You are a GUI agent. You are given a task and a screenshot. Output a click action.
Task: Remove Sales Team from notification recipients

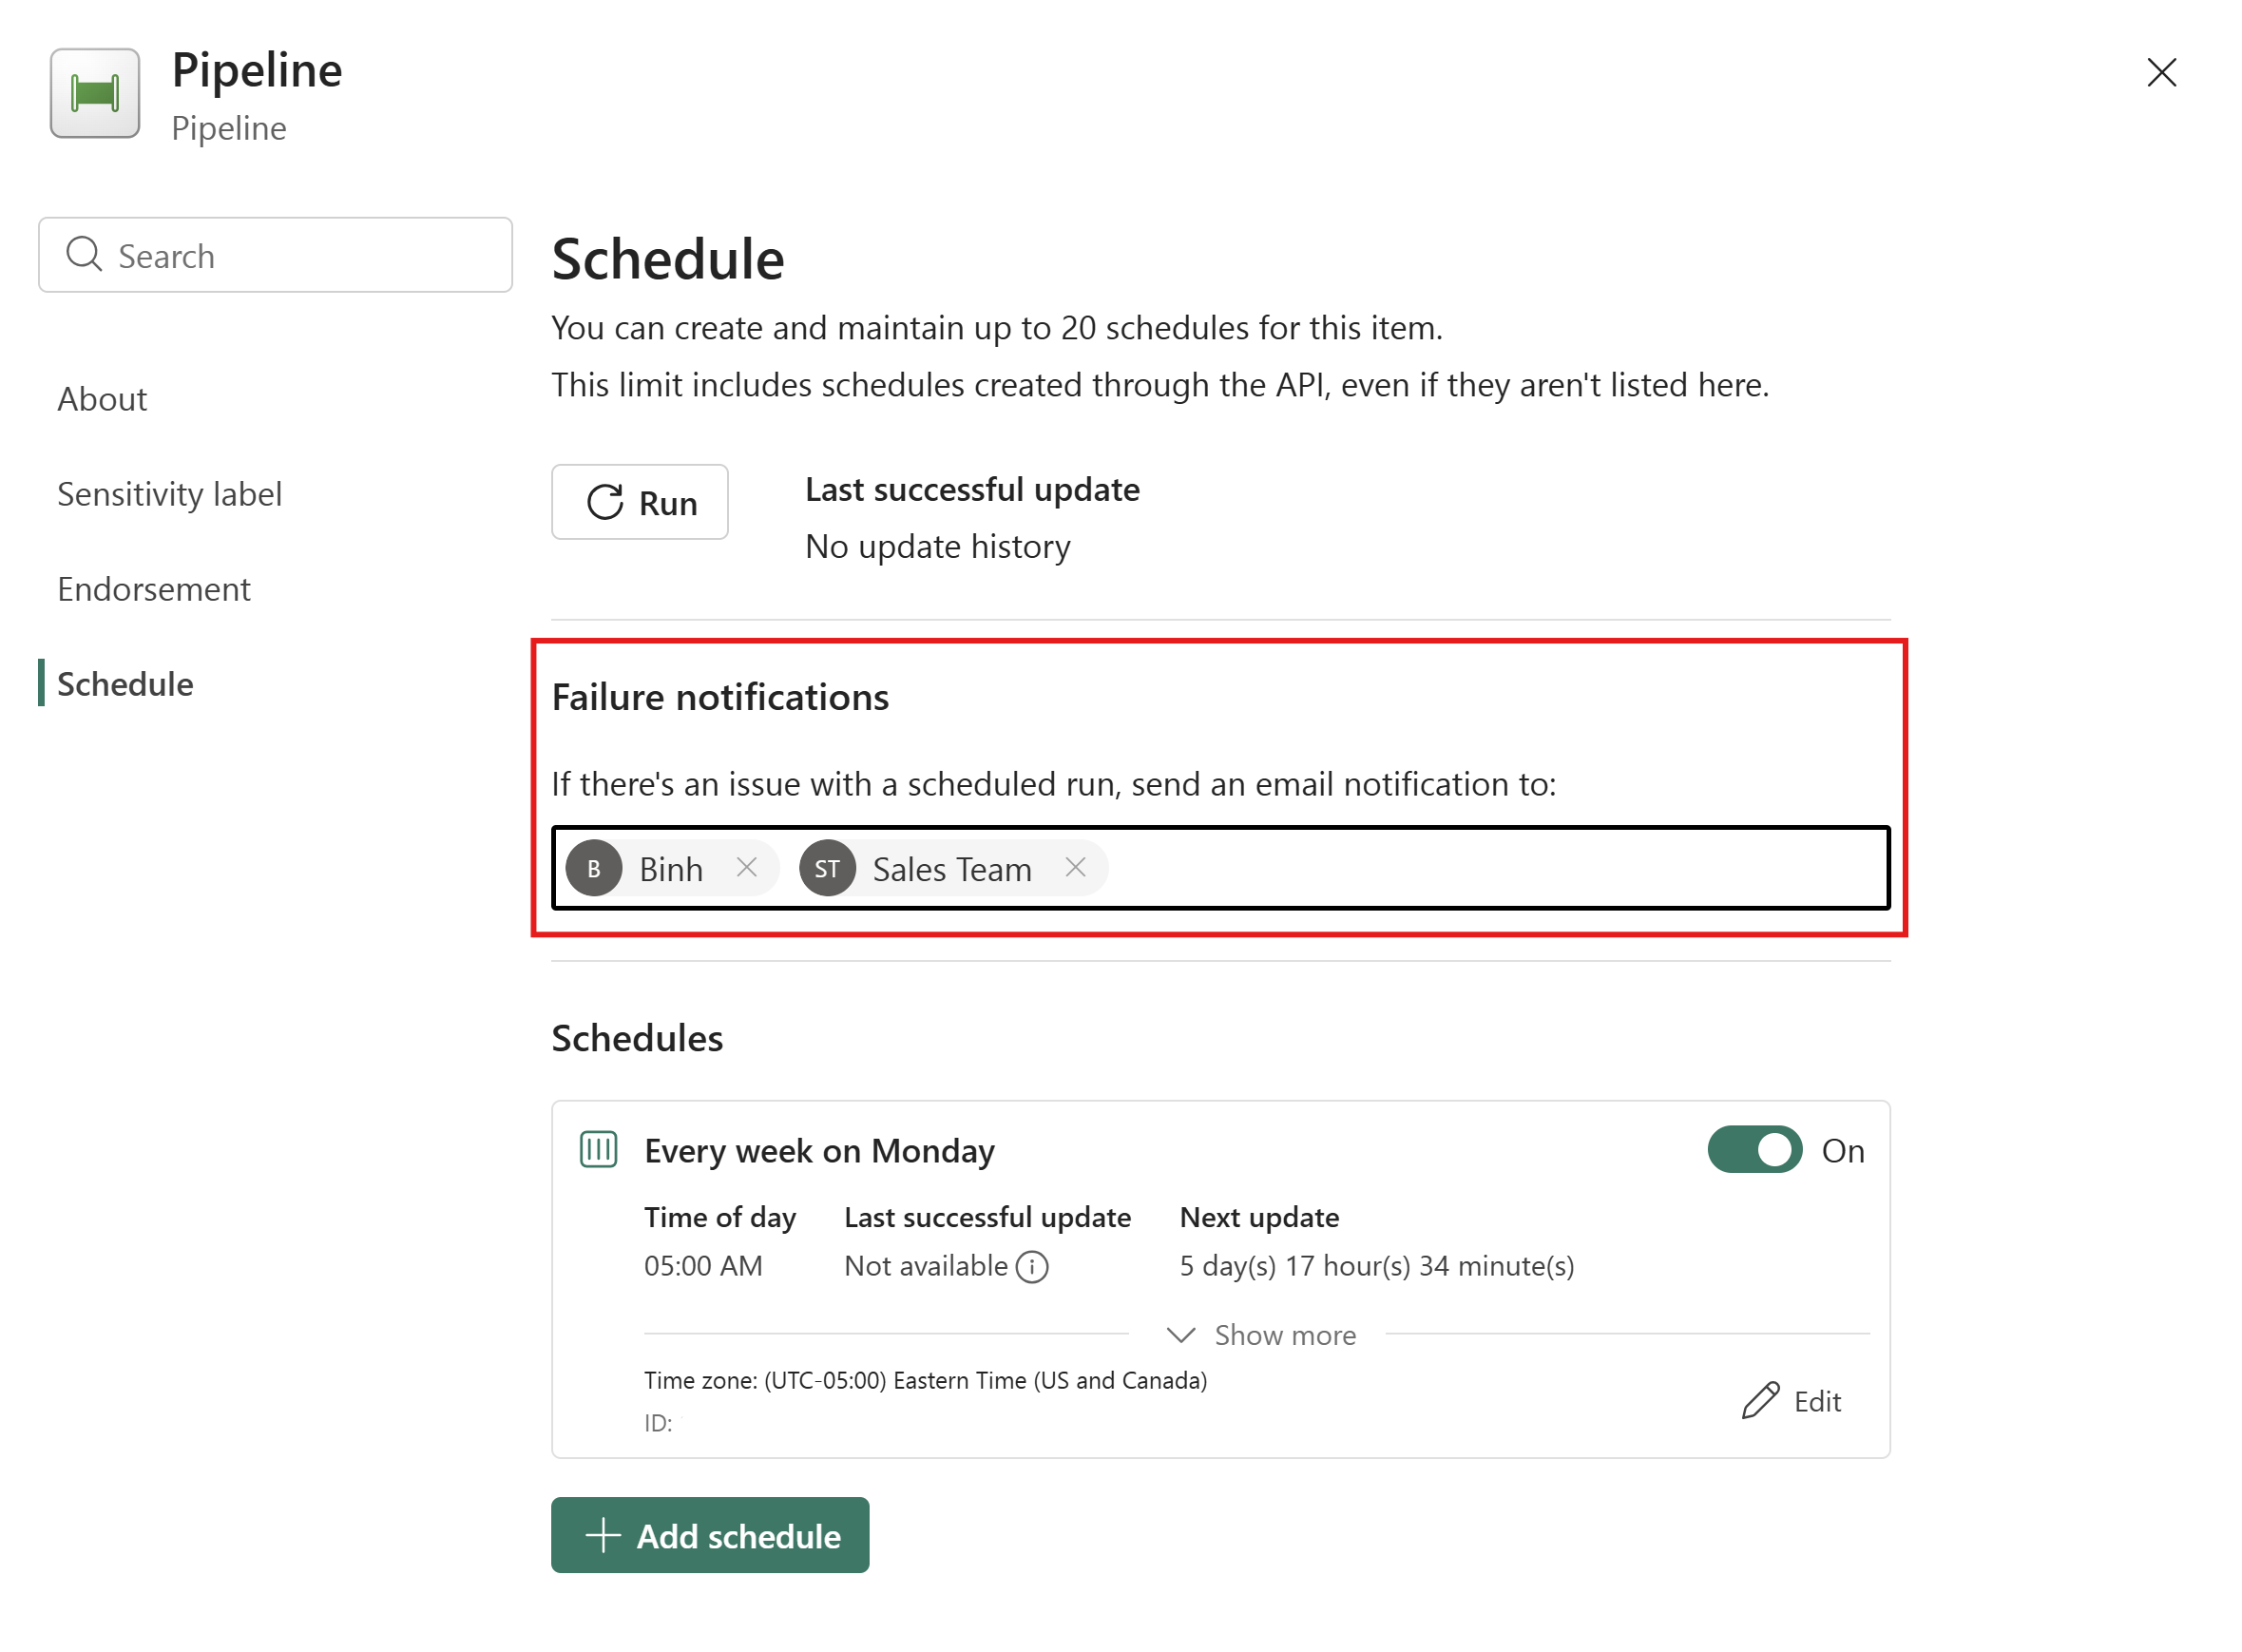(x=1075, y=867)
